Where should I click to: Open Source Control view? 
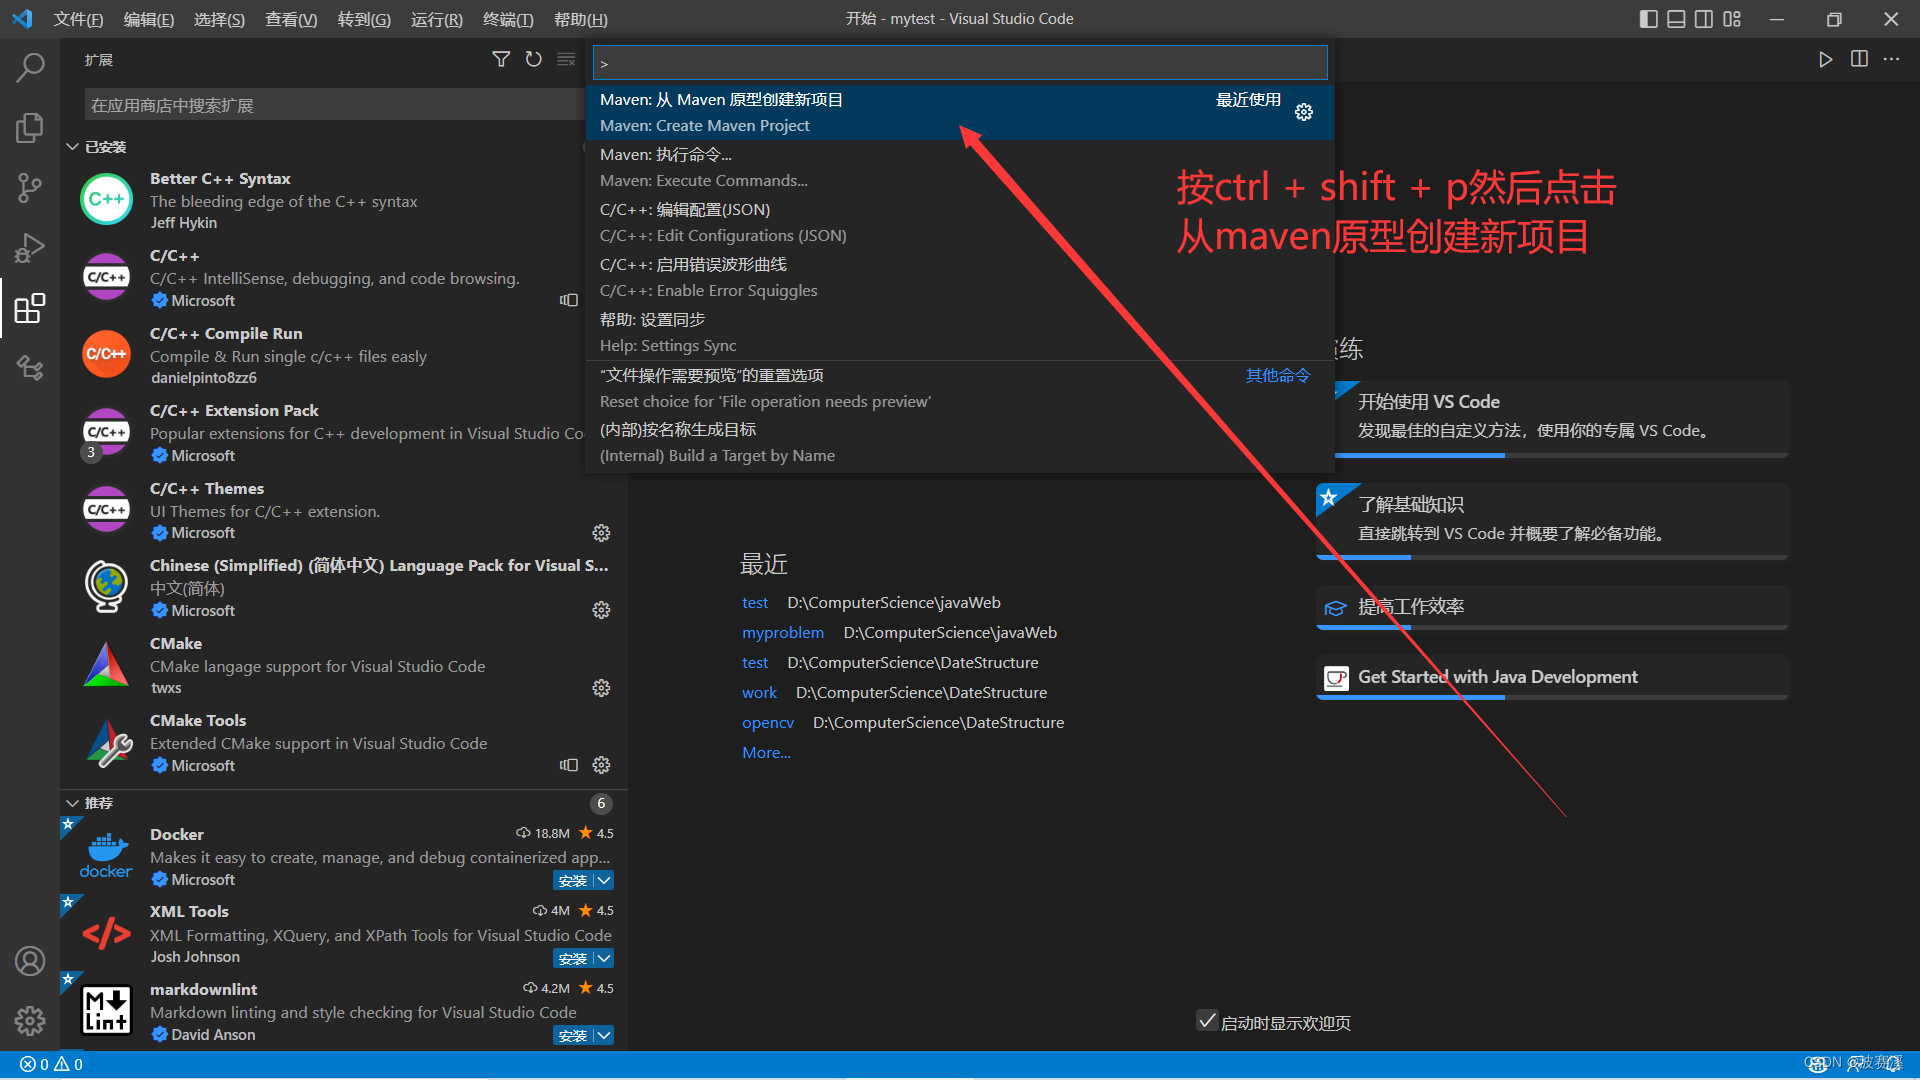pos(30,187)
